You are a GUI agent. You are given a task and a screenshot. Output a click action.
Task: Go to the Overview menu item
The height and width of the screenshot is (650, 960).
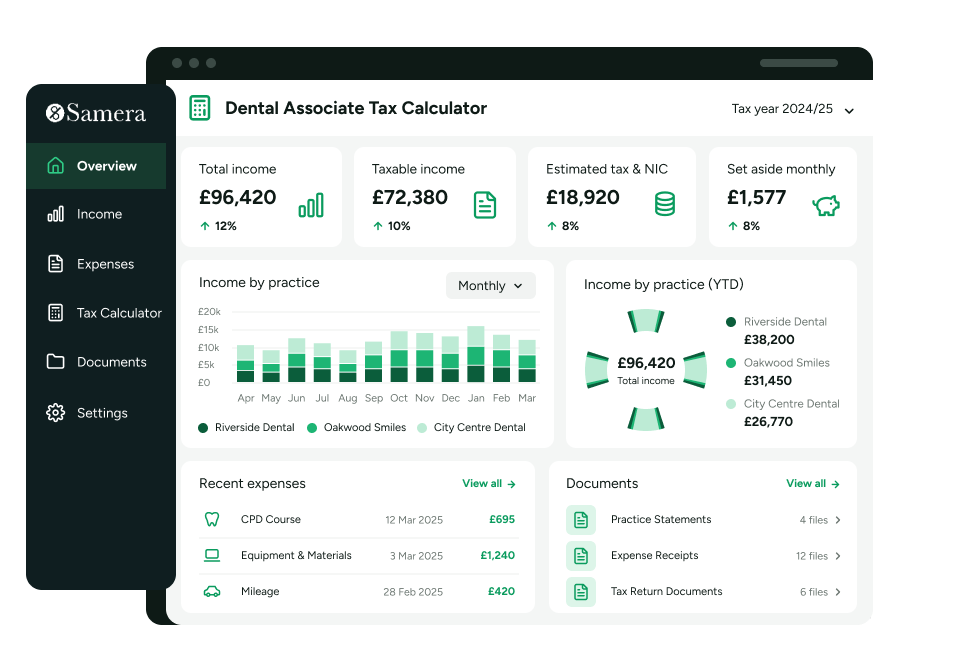[x=96, y=166]
